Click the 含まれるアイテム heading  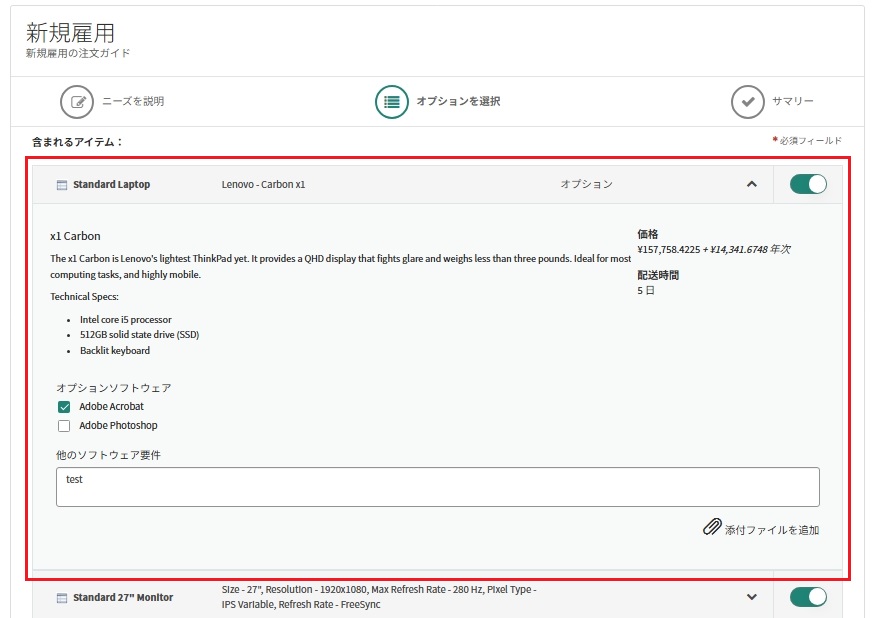coord(77,142)
